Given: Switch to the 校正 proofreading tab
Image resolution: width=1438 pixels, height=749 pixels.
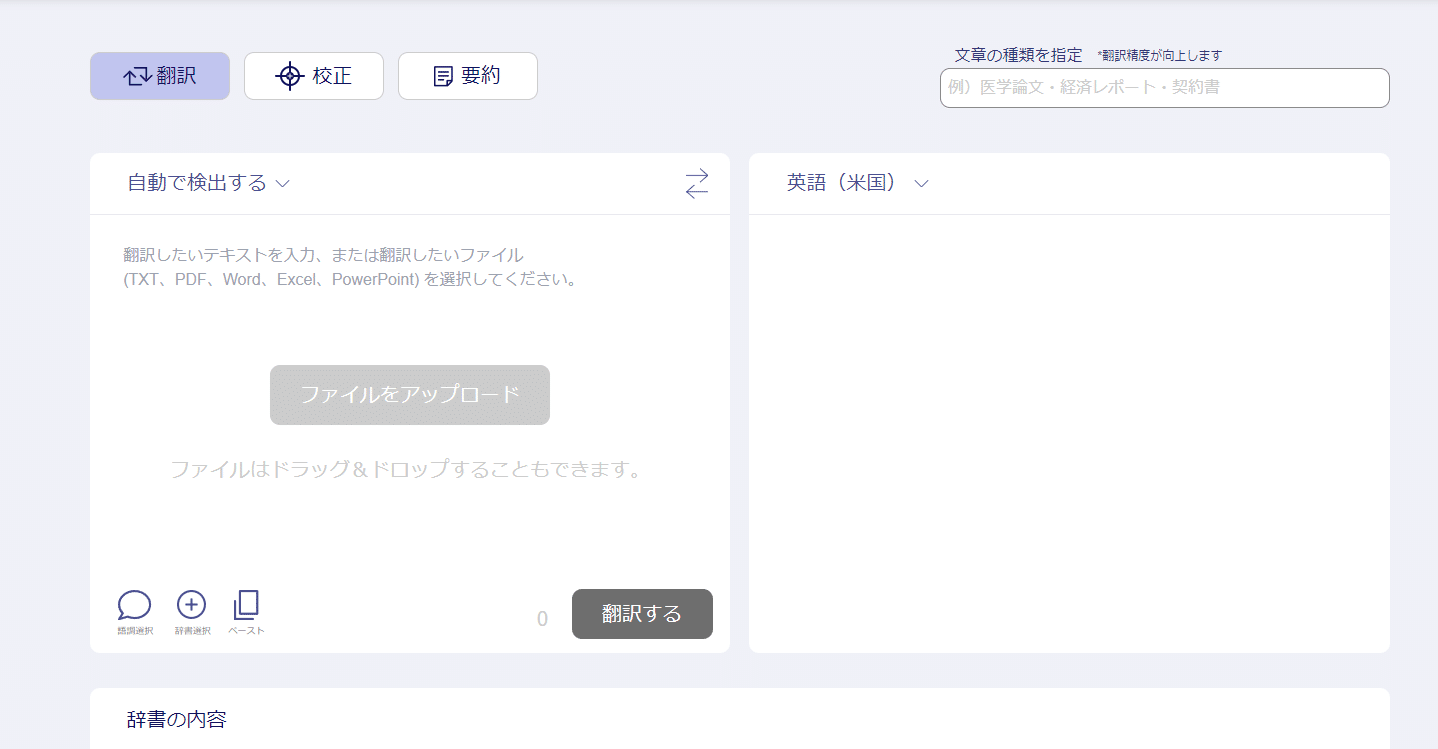Looking at the screenshot, I should click(313, 76).
